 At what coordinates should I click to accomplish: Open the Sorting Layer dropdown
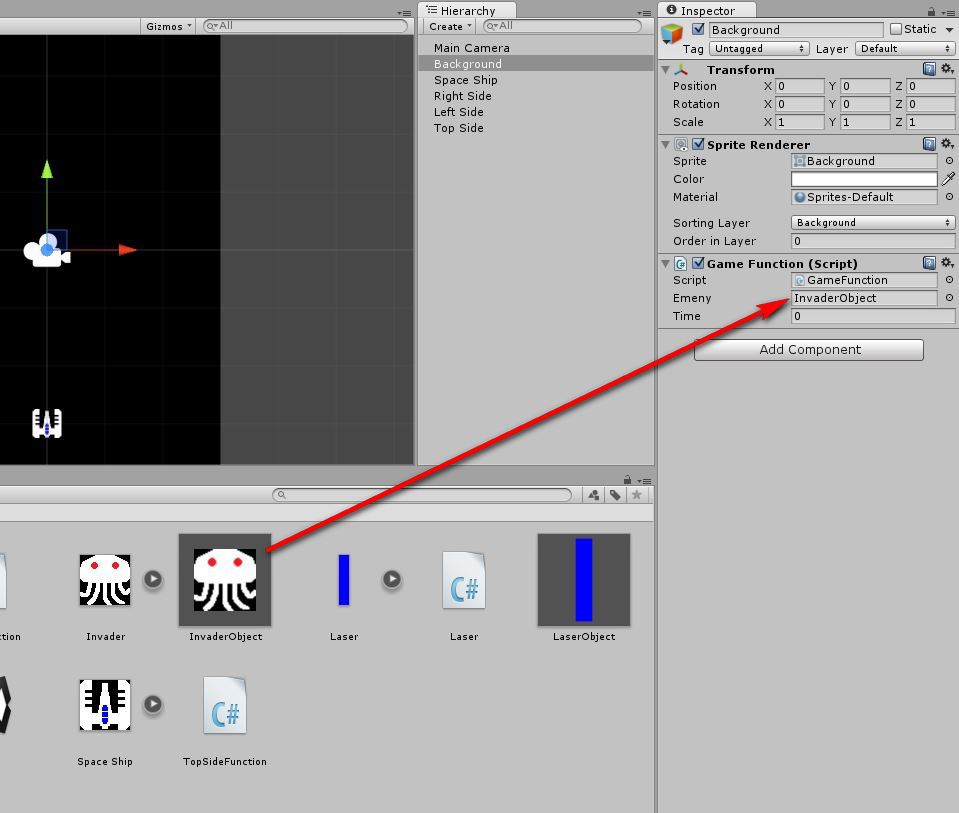873,223
